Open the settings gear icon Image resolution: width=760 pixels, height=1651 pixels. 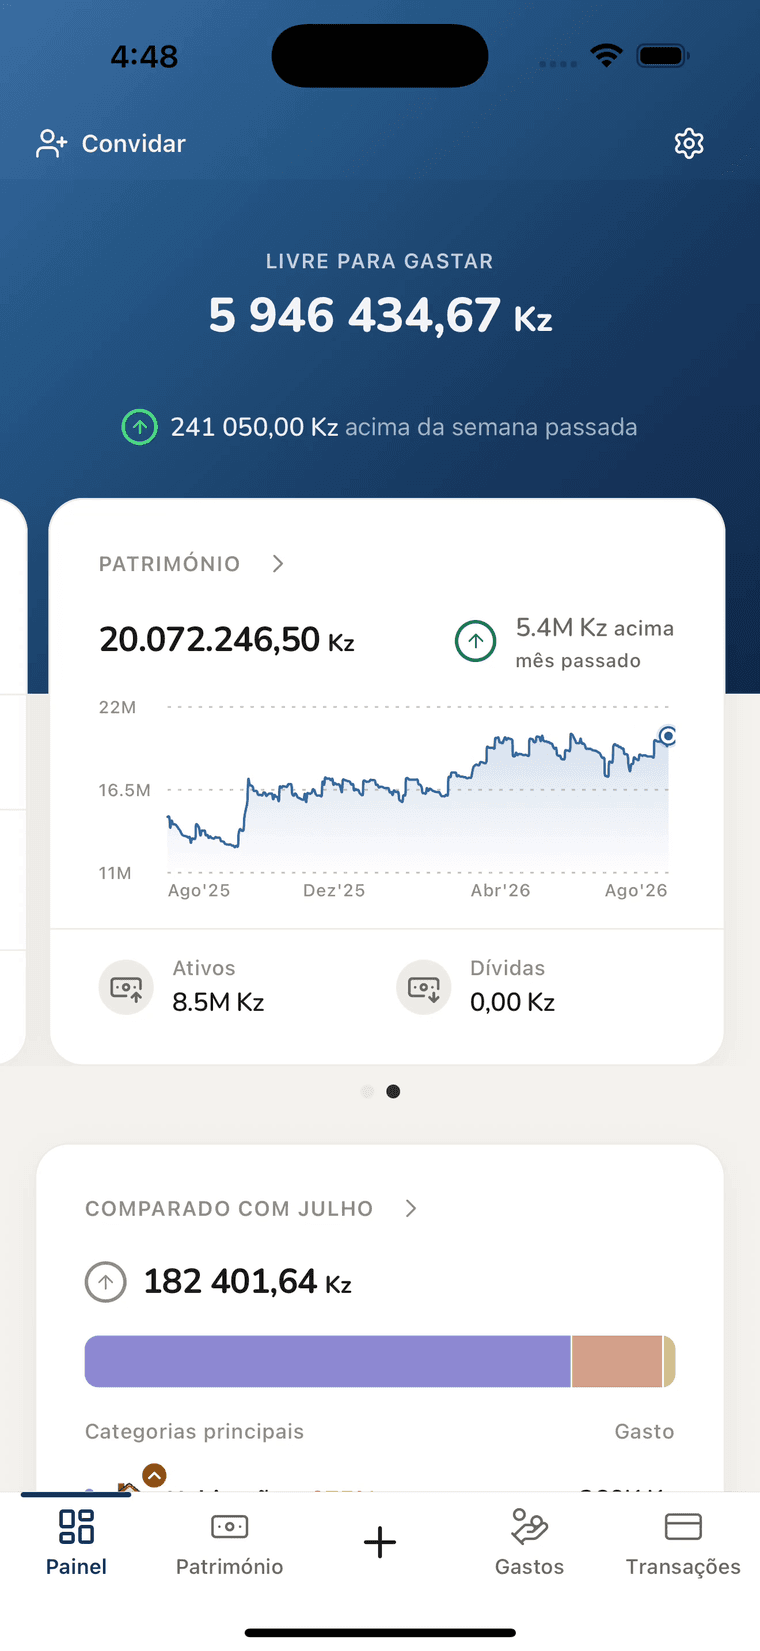tap(689, 143)
